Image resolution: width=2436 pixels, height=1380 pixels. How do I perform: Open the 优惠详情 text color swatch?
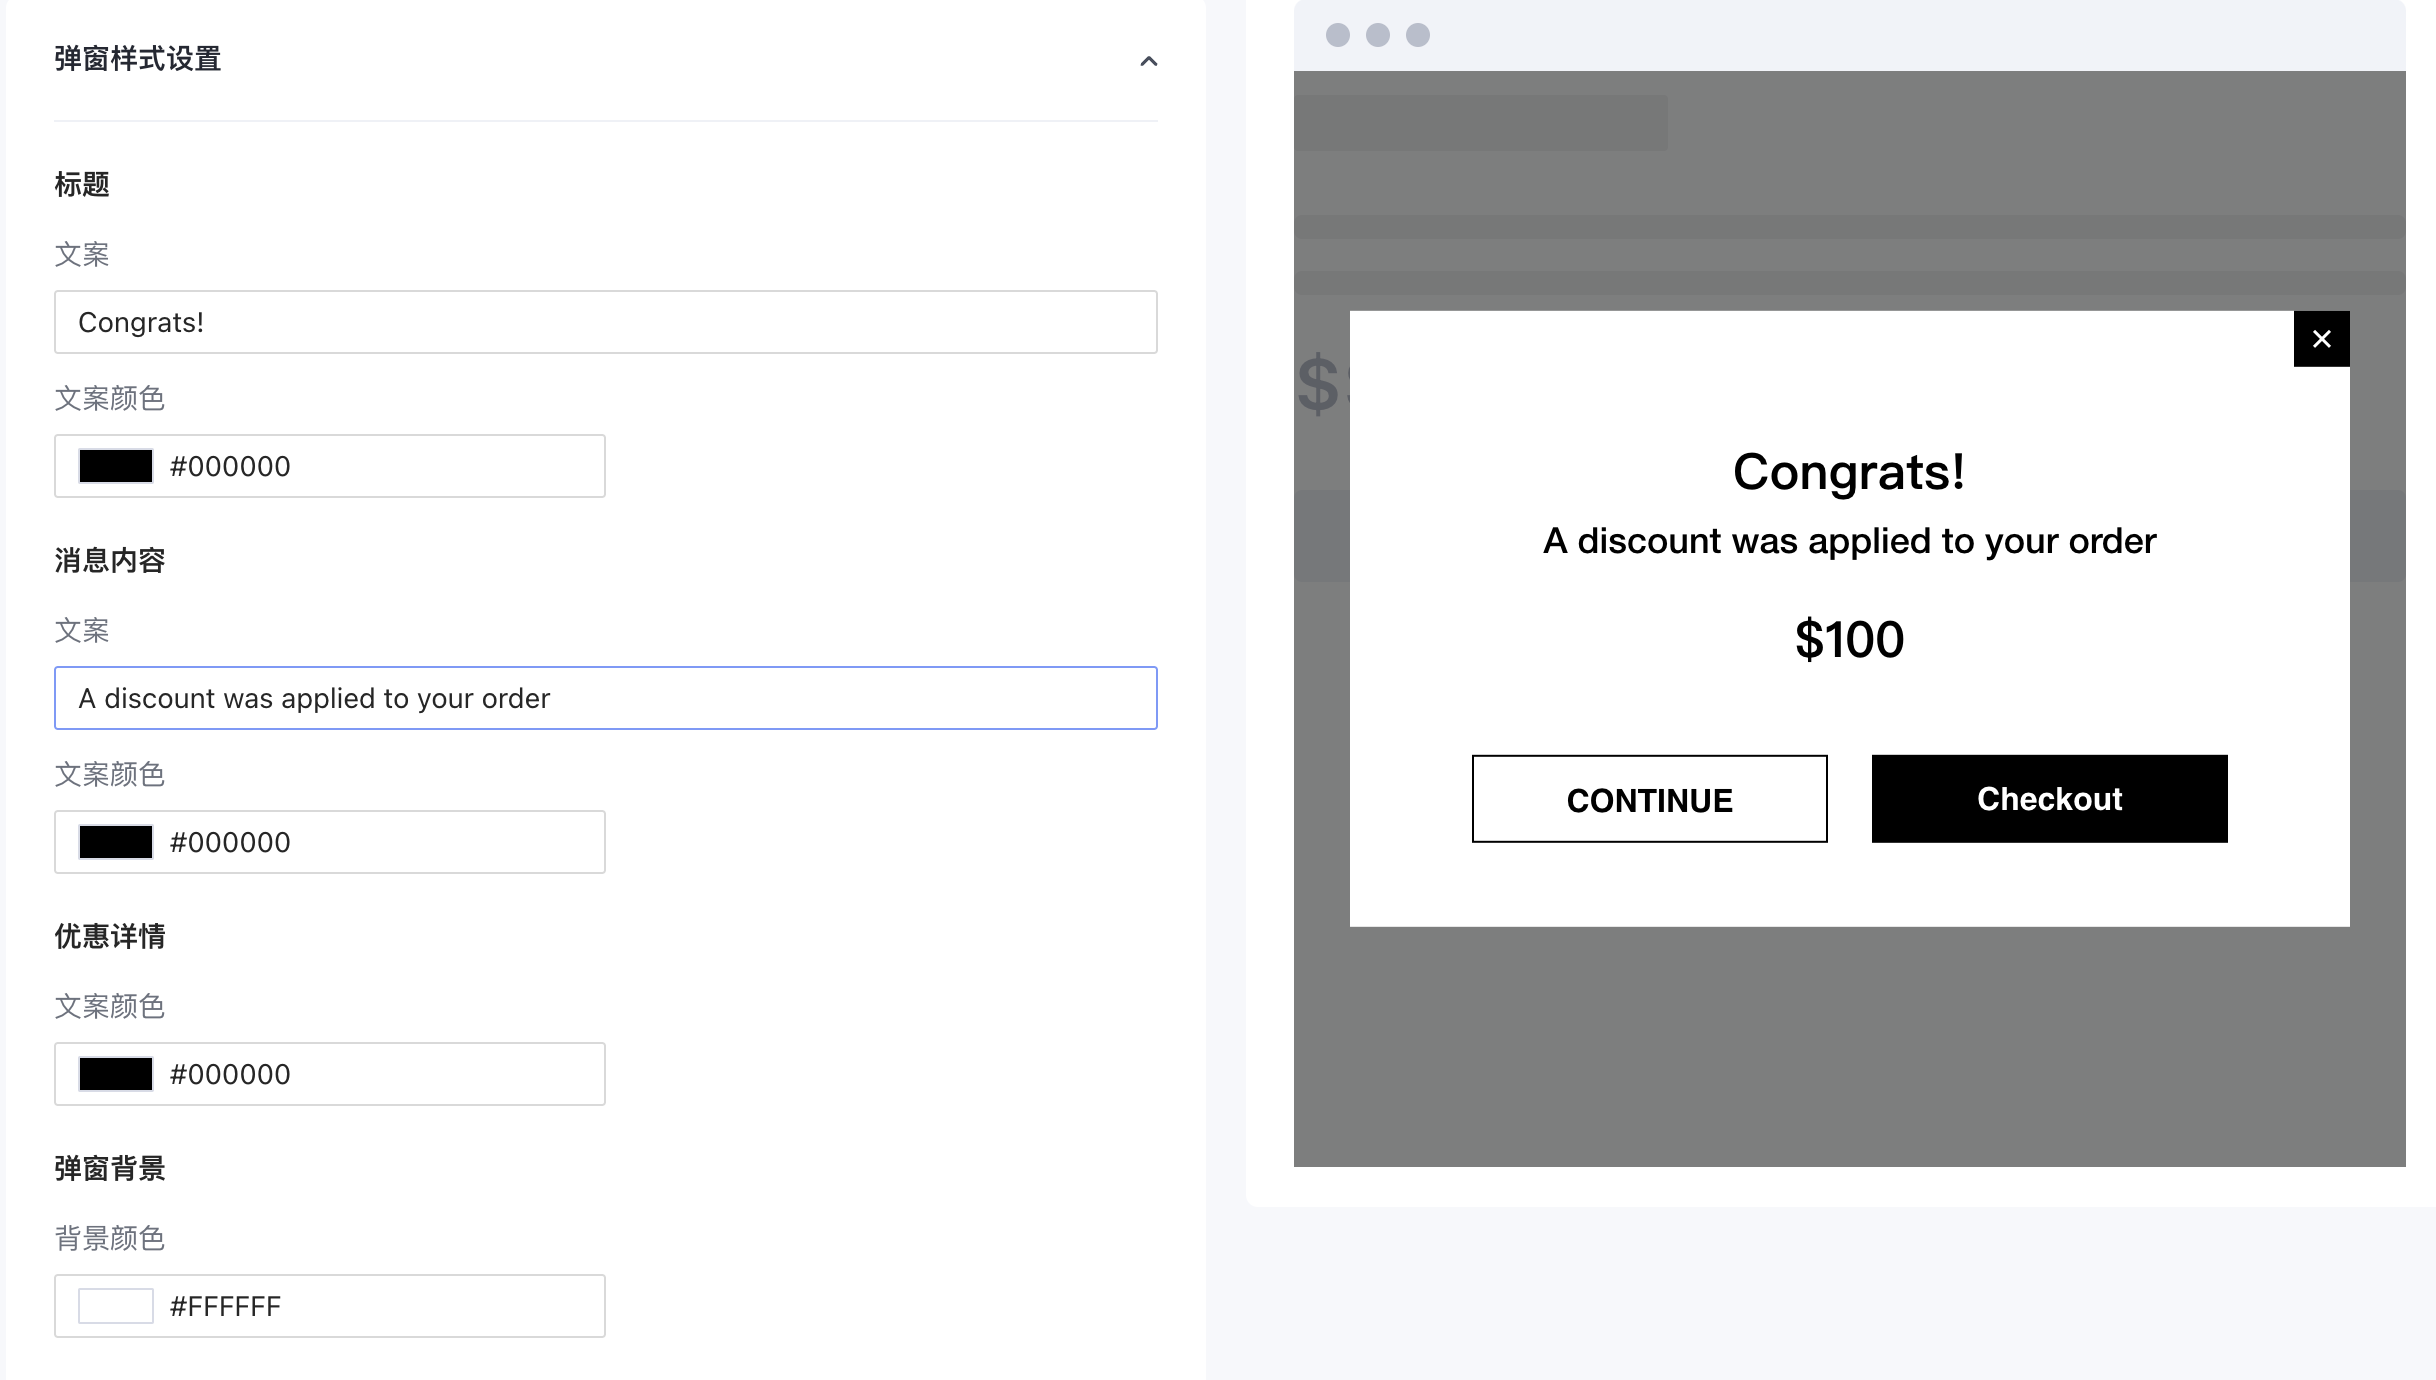(x=116, y=1074)
